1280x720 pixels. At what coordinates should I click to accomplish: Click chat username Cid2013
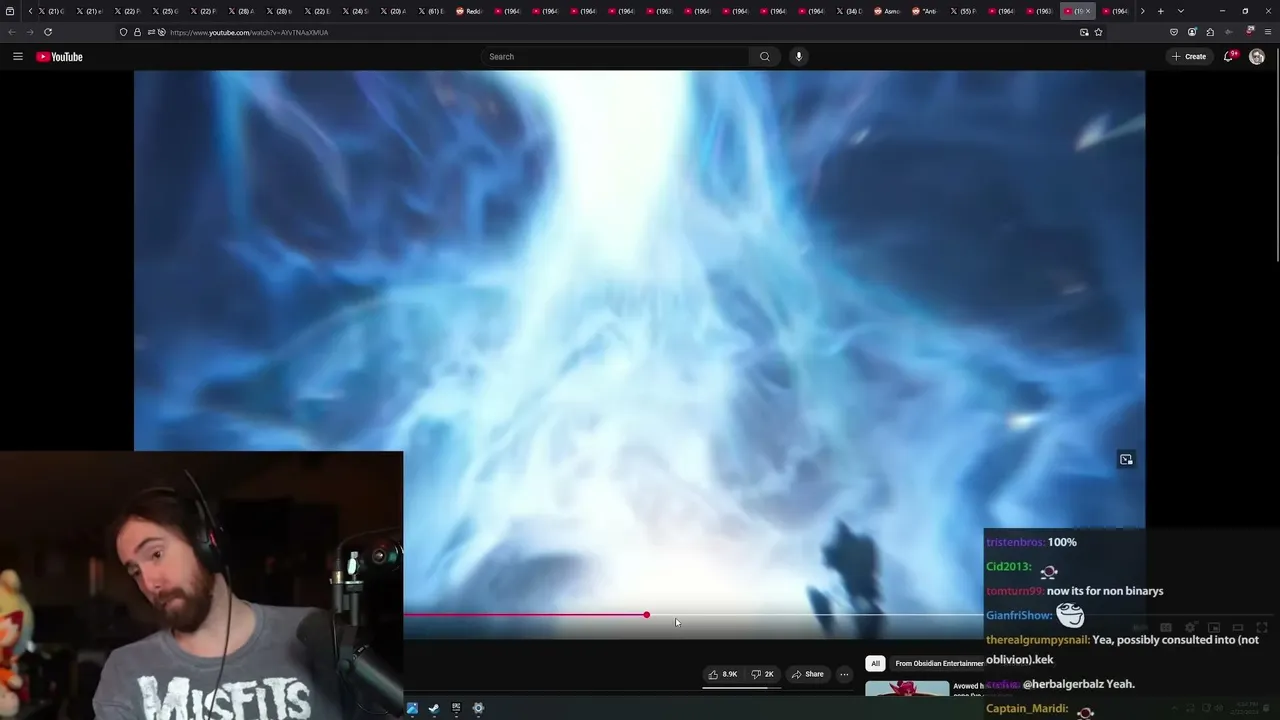(1008, 567)
